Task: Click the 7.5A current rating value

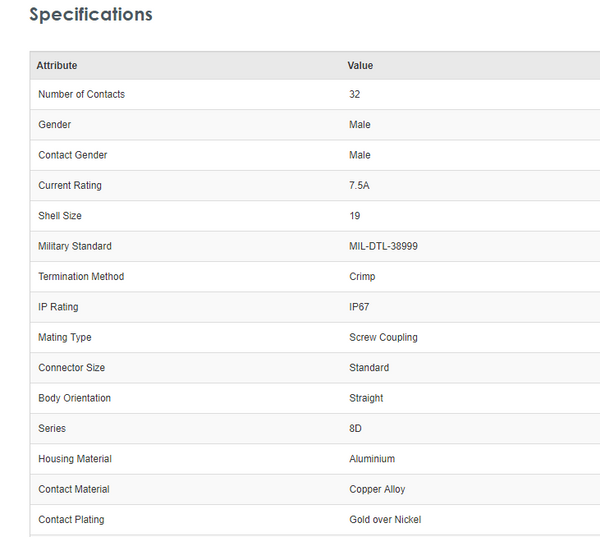Action: click(360, 185)
